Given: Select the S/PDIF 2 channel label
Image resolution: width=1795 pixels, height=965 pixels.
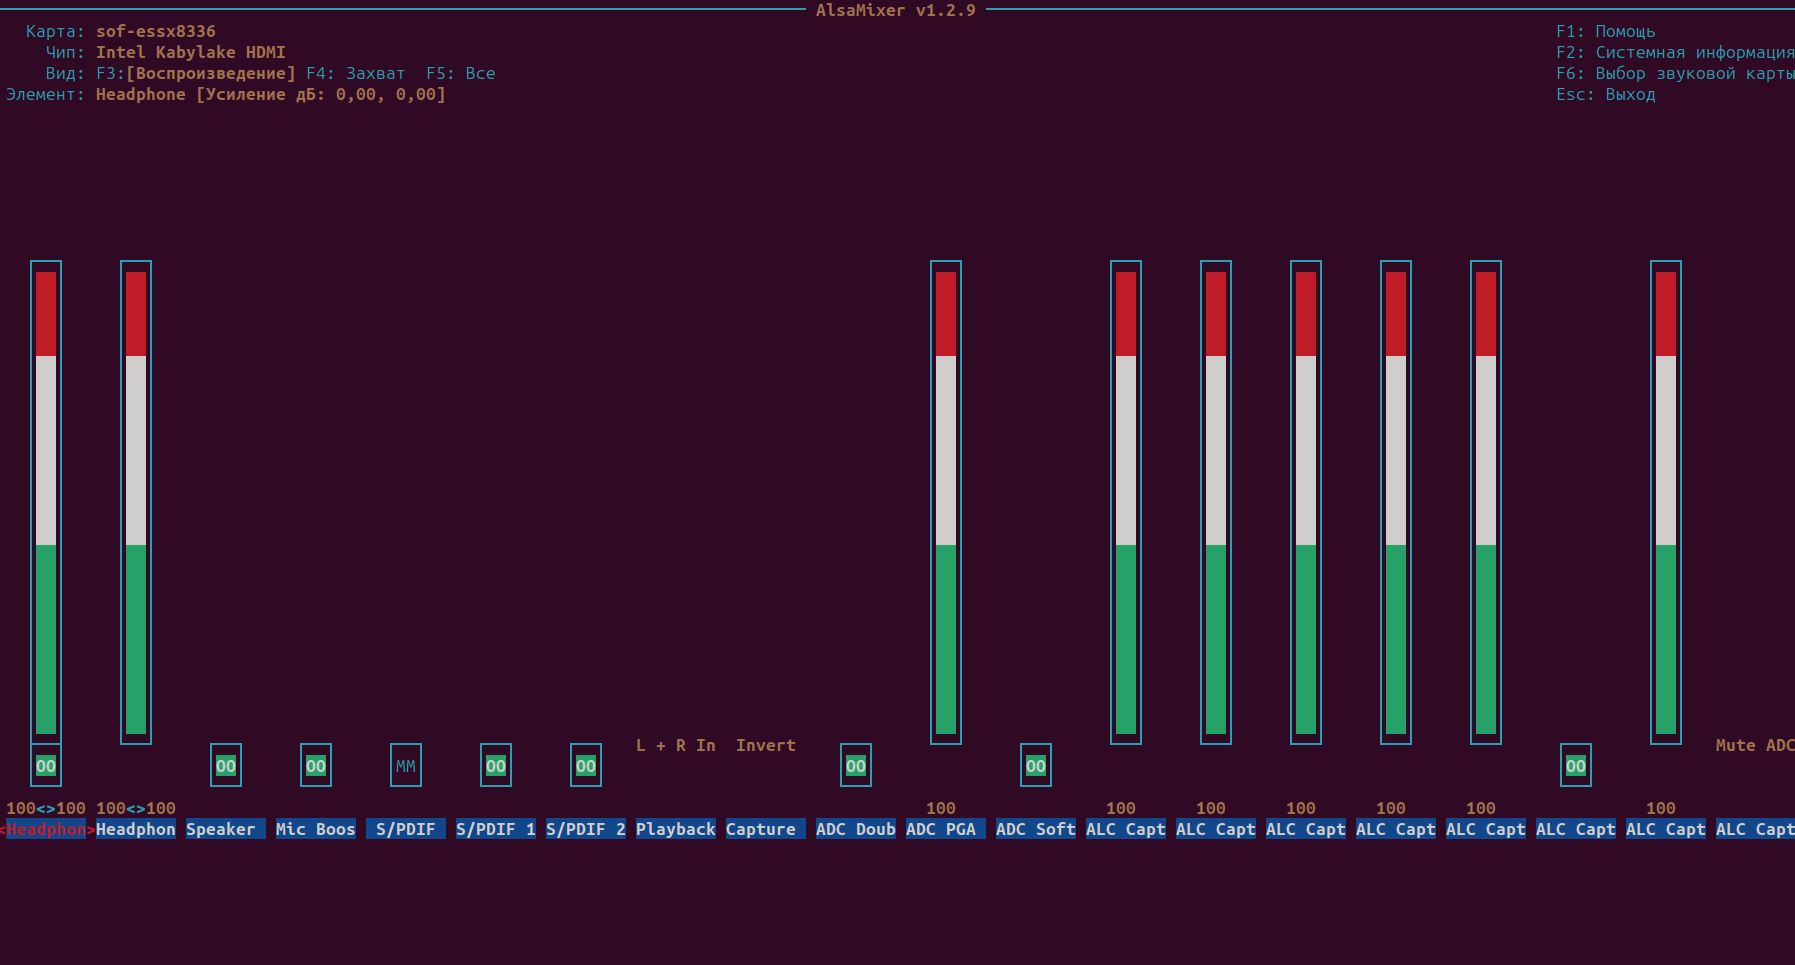Looking at the screenshot, I should click(x=586, y=829).
